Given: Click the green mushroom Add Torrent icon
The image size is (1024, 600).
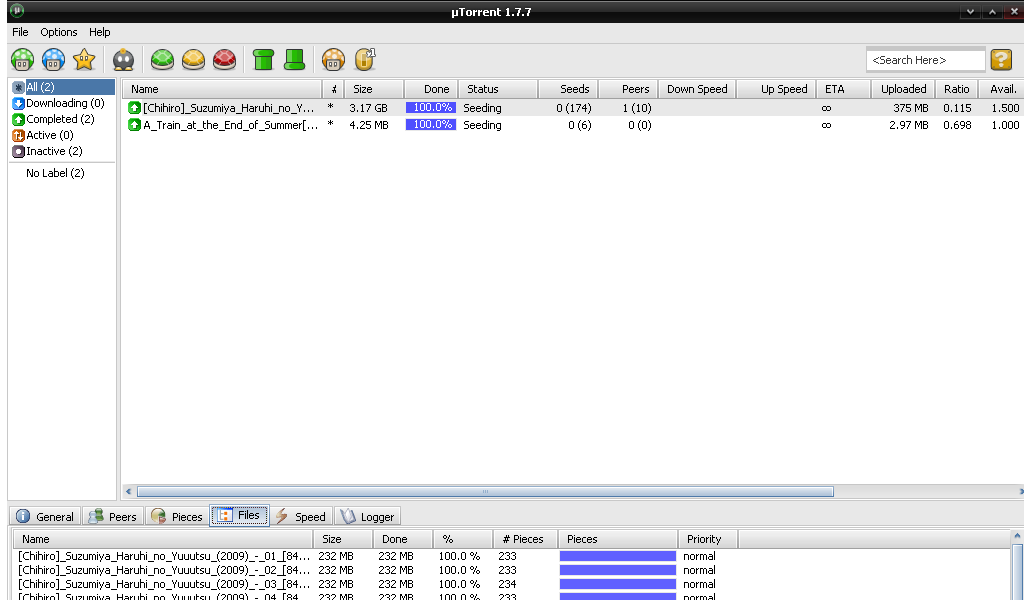Looking at the screenshot, I should (x=22, y=60).
